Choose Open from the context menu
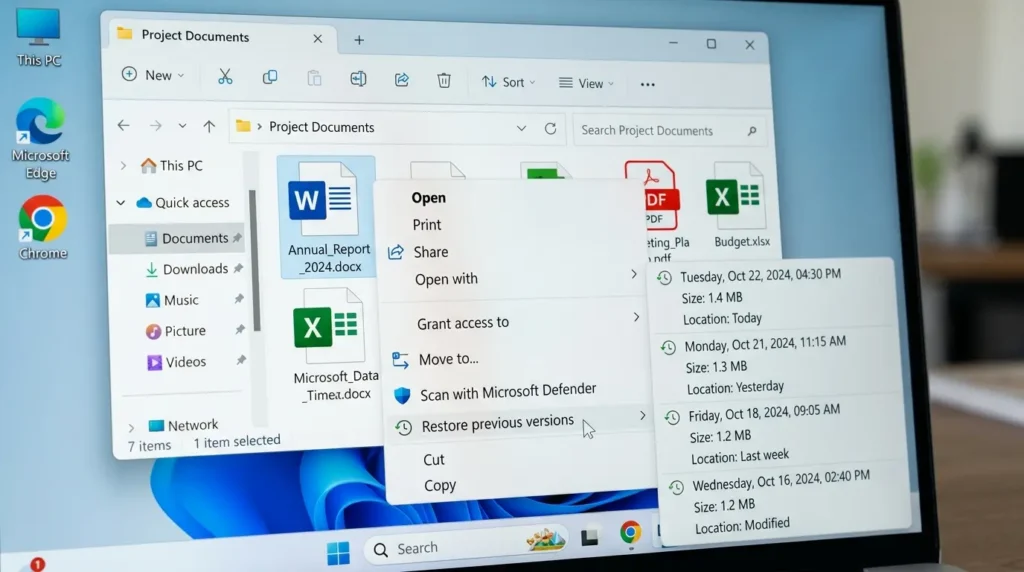This screenshot has height=572, width=1024. tap(428, 198)
